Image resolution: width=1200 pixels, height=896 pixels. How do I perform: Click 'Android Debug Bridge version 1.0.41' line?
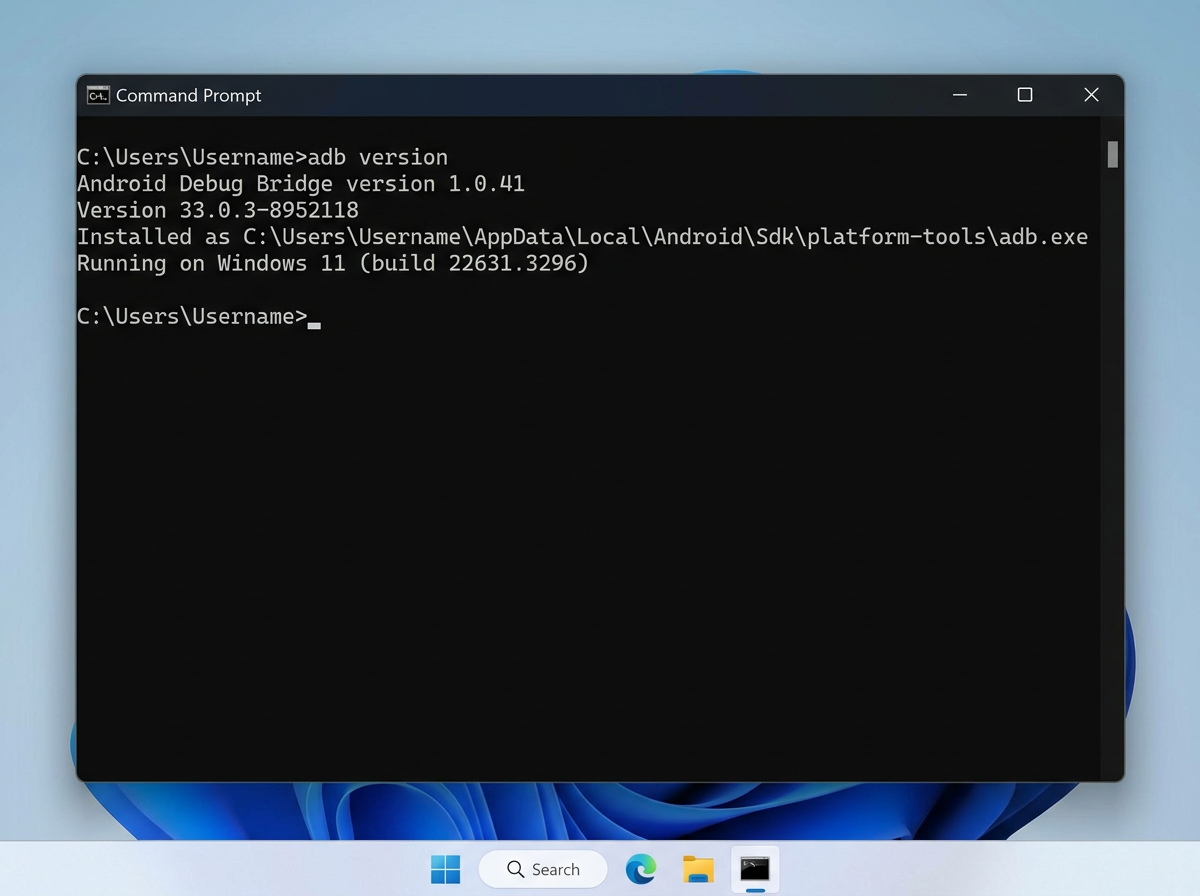[301, 184]
